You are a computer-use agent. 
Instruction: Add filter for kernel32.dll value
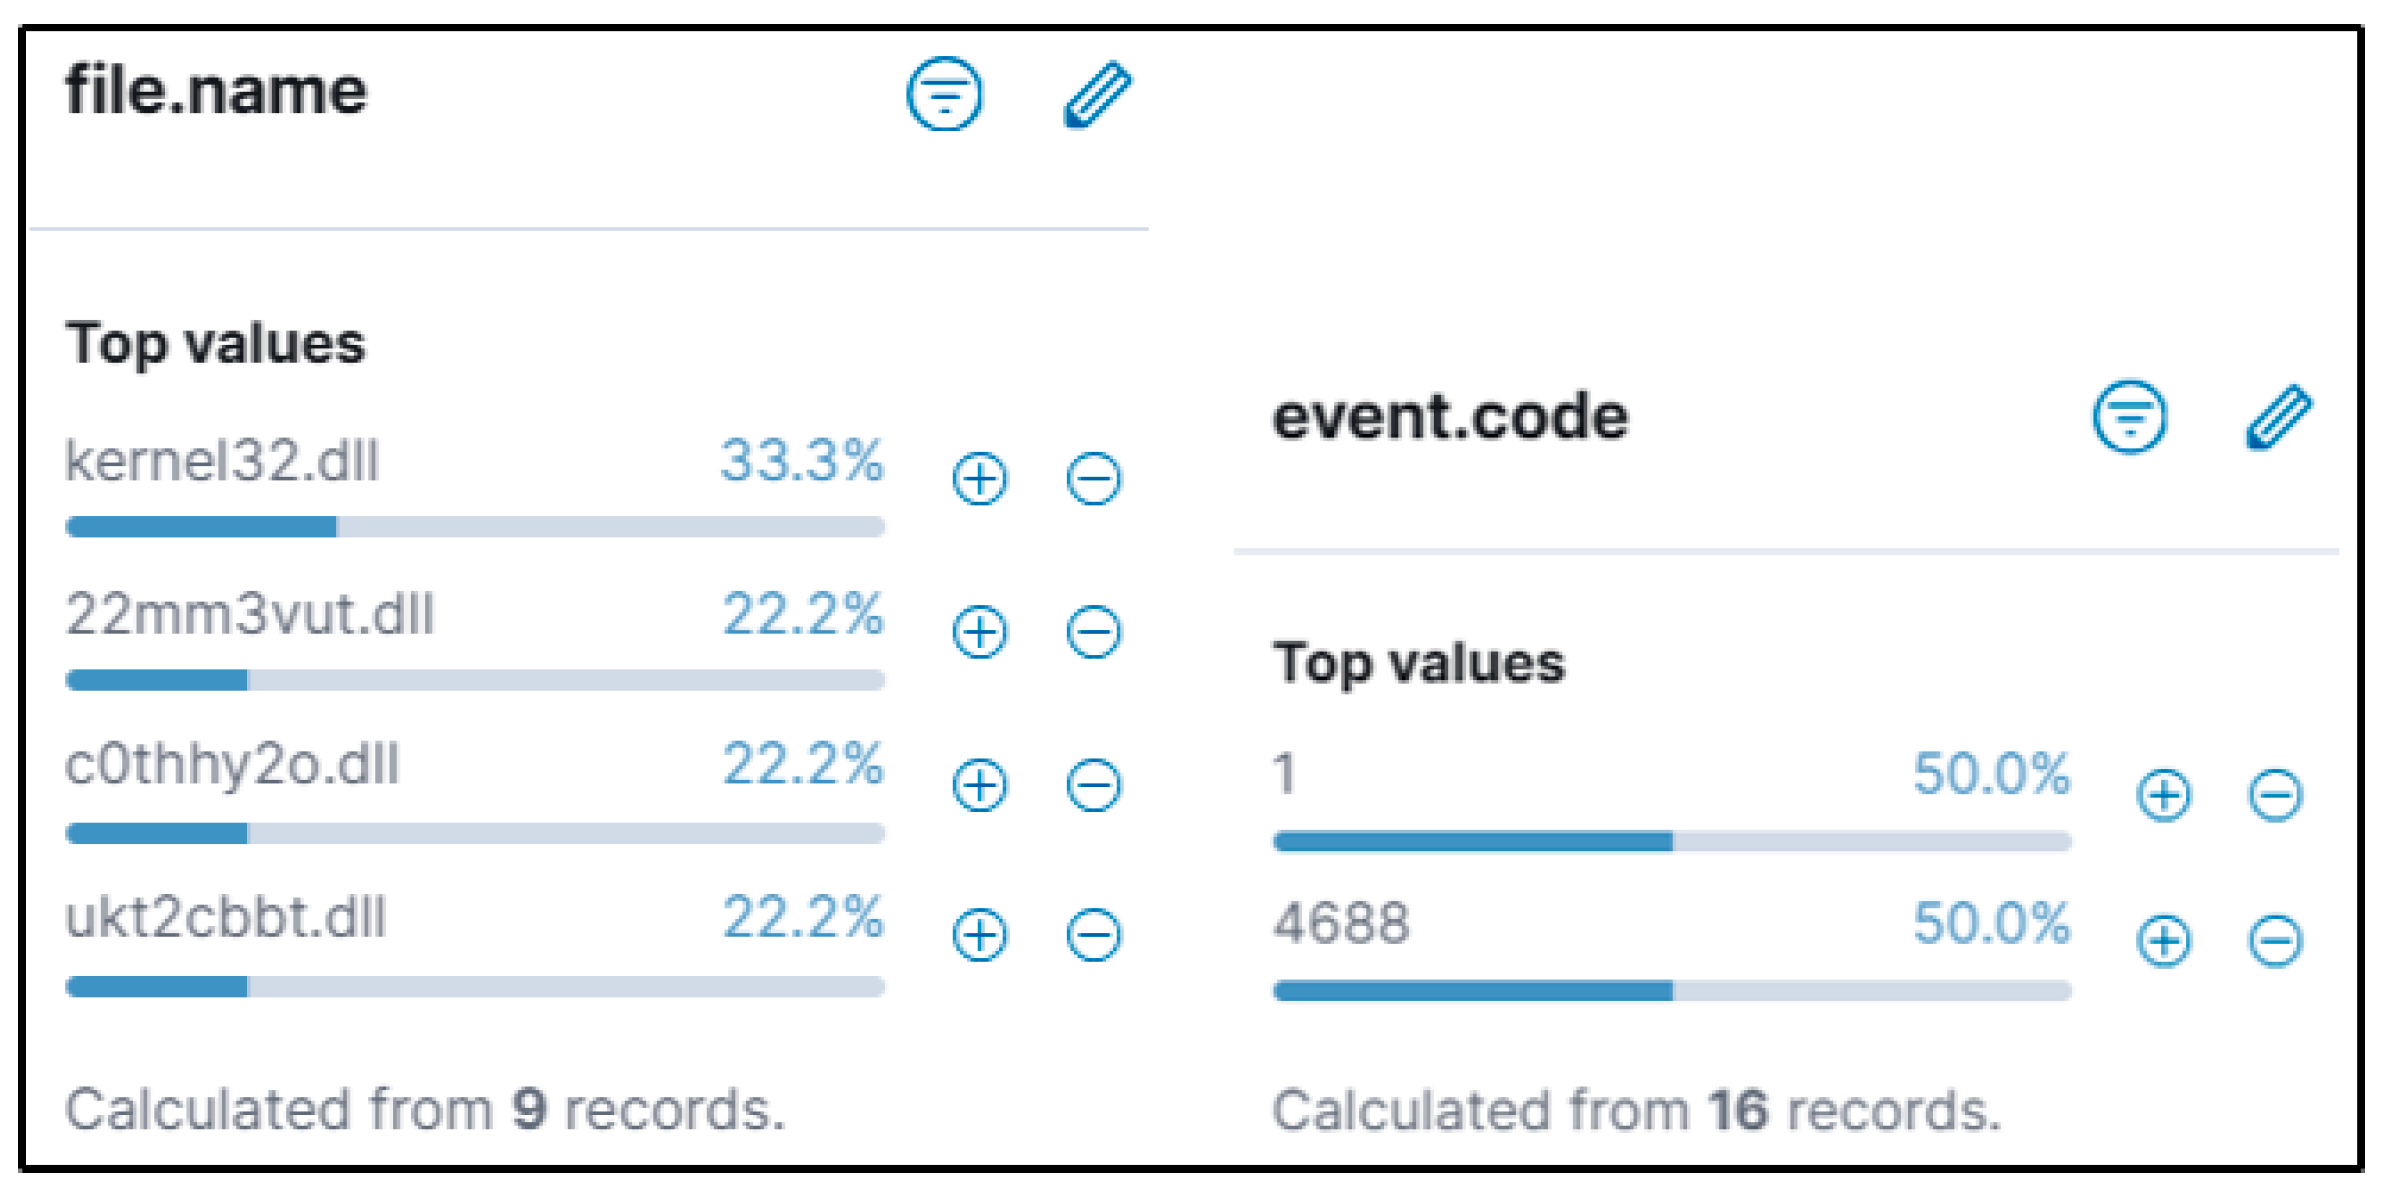[979, 478]
